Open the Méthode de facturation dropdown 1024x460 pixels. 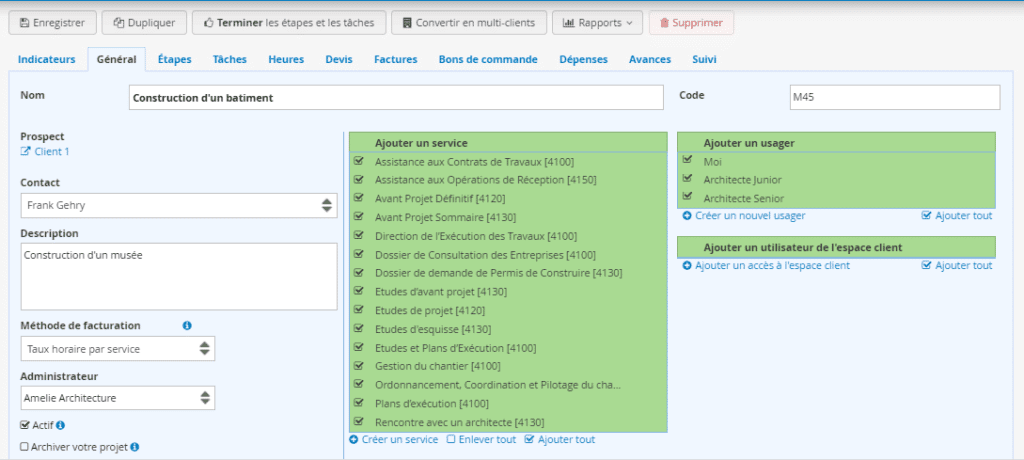[x=118, y=349]
